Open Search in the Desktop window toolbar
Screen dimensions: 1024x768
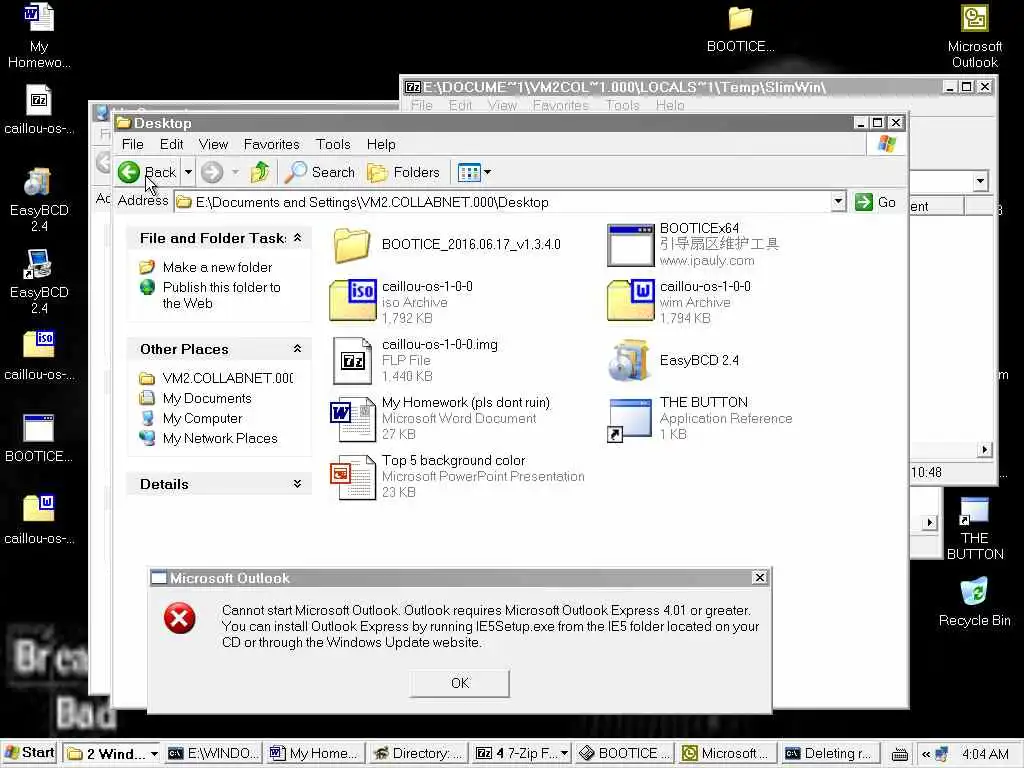tap(320, 172)
